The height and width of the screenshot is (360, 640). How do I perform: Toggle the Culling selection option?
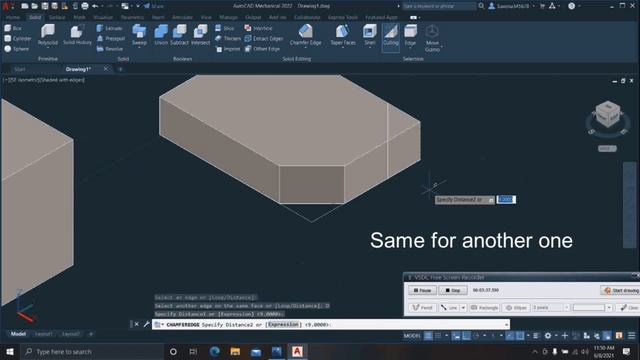tap(391, 37)
